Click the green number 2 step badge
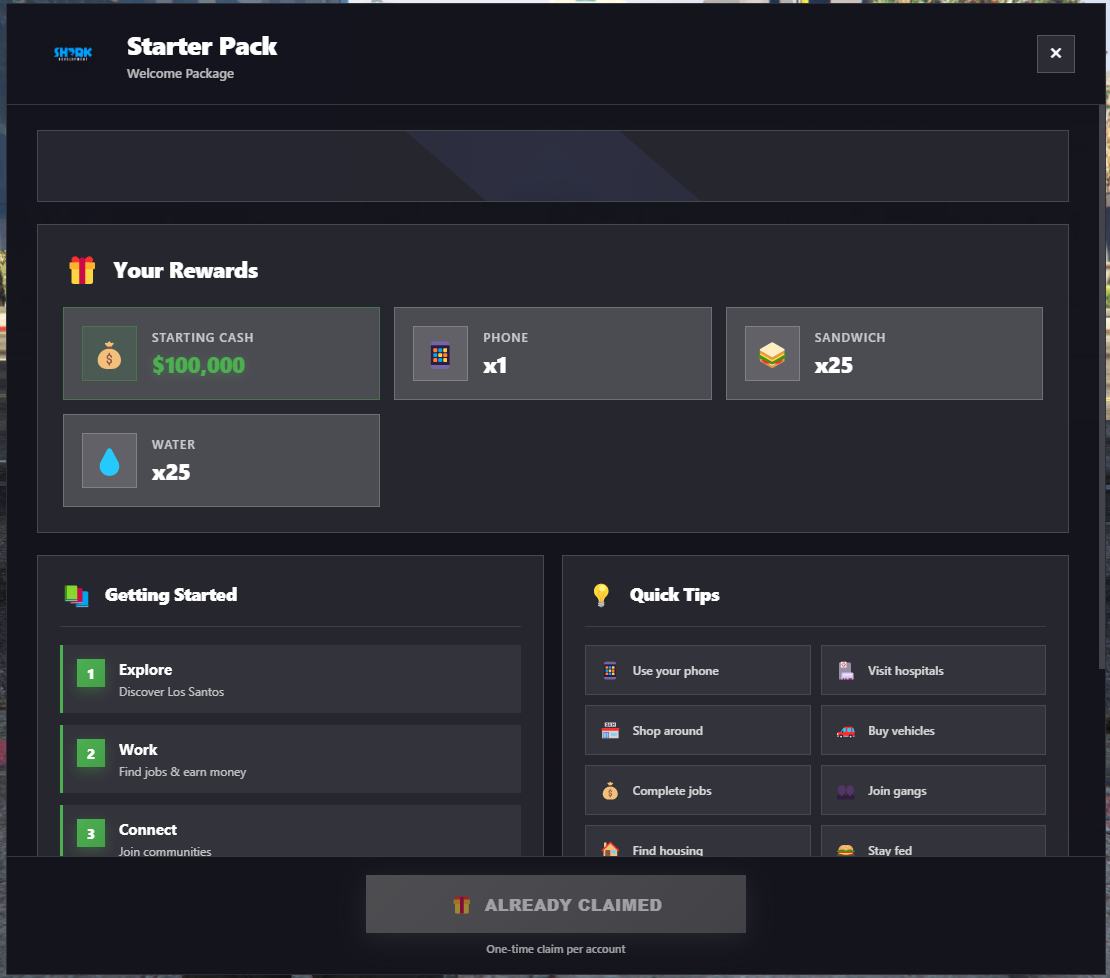1110x978 pixels. pyautogui.click(x=91, y=754)
